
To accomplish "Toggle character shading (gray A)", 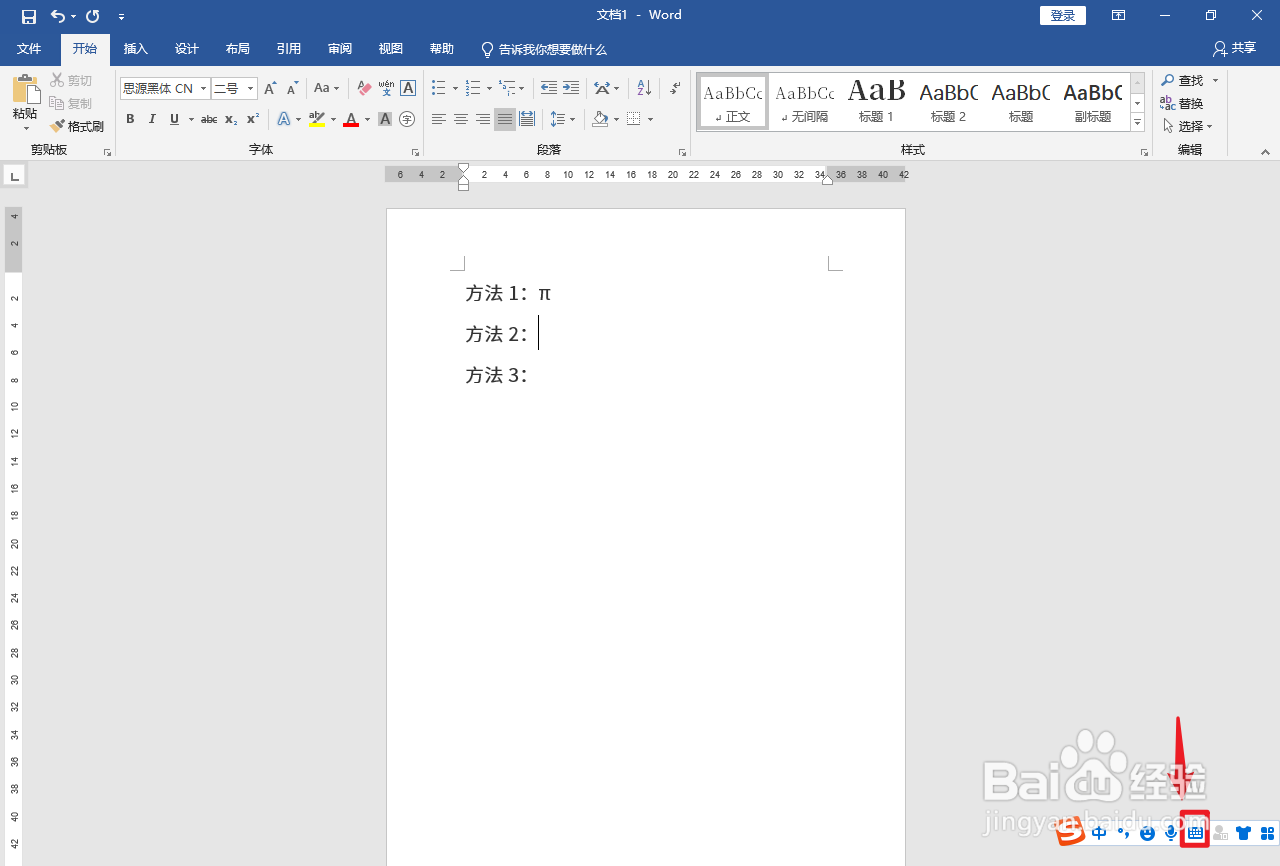I will point(385,119).
